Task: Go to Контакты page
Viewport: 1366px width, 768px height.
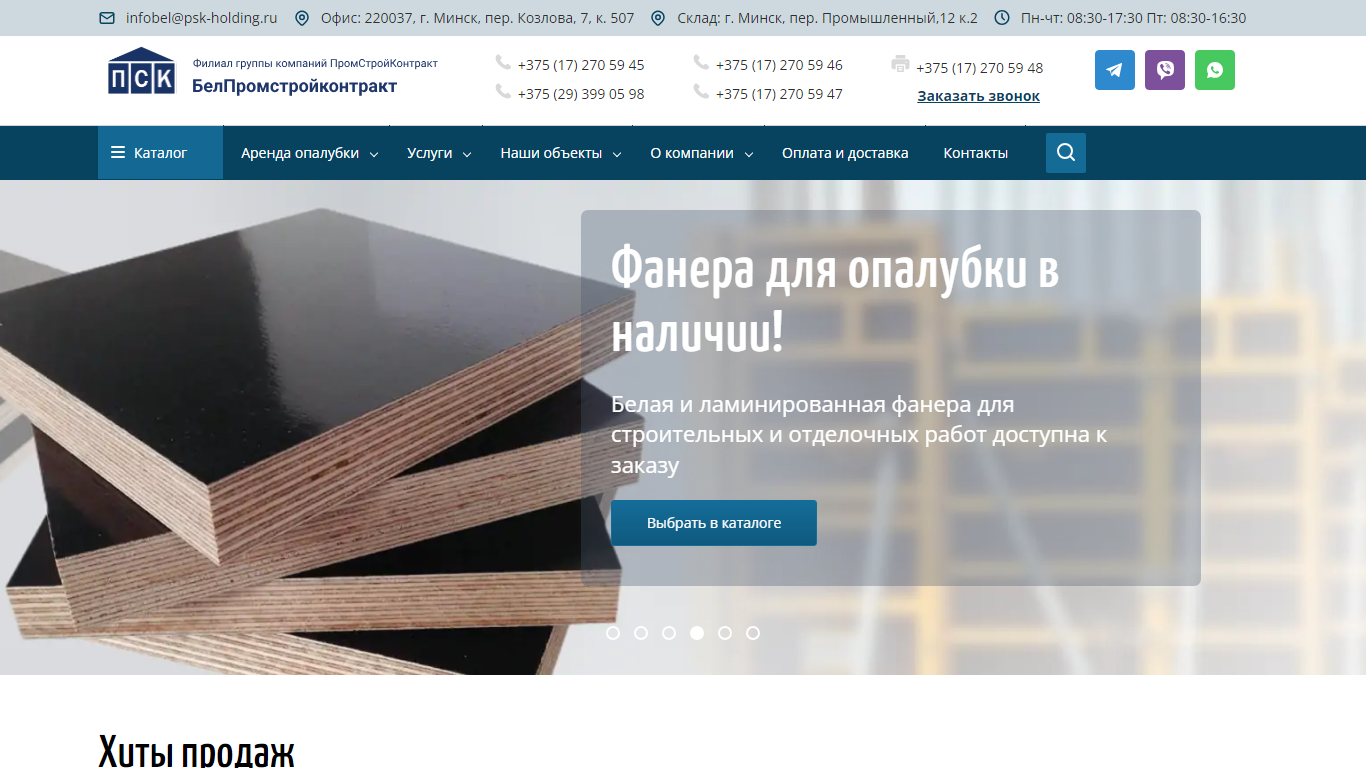Action: coord(976,153)
